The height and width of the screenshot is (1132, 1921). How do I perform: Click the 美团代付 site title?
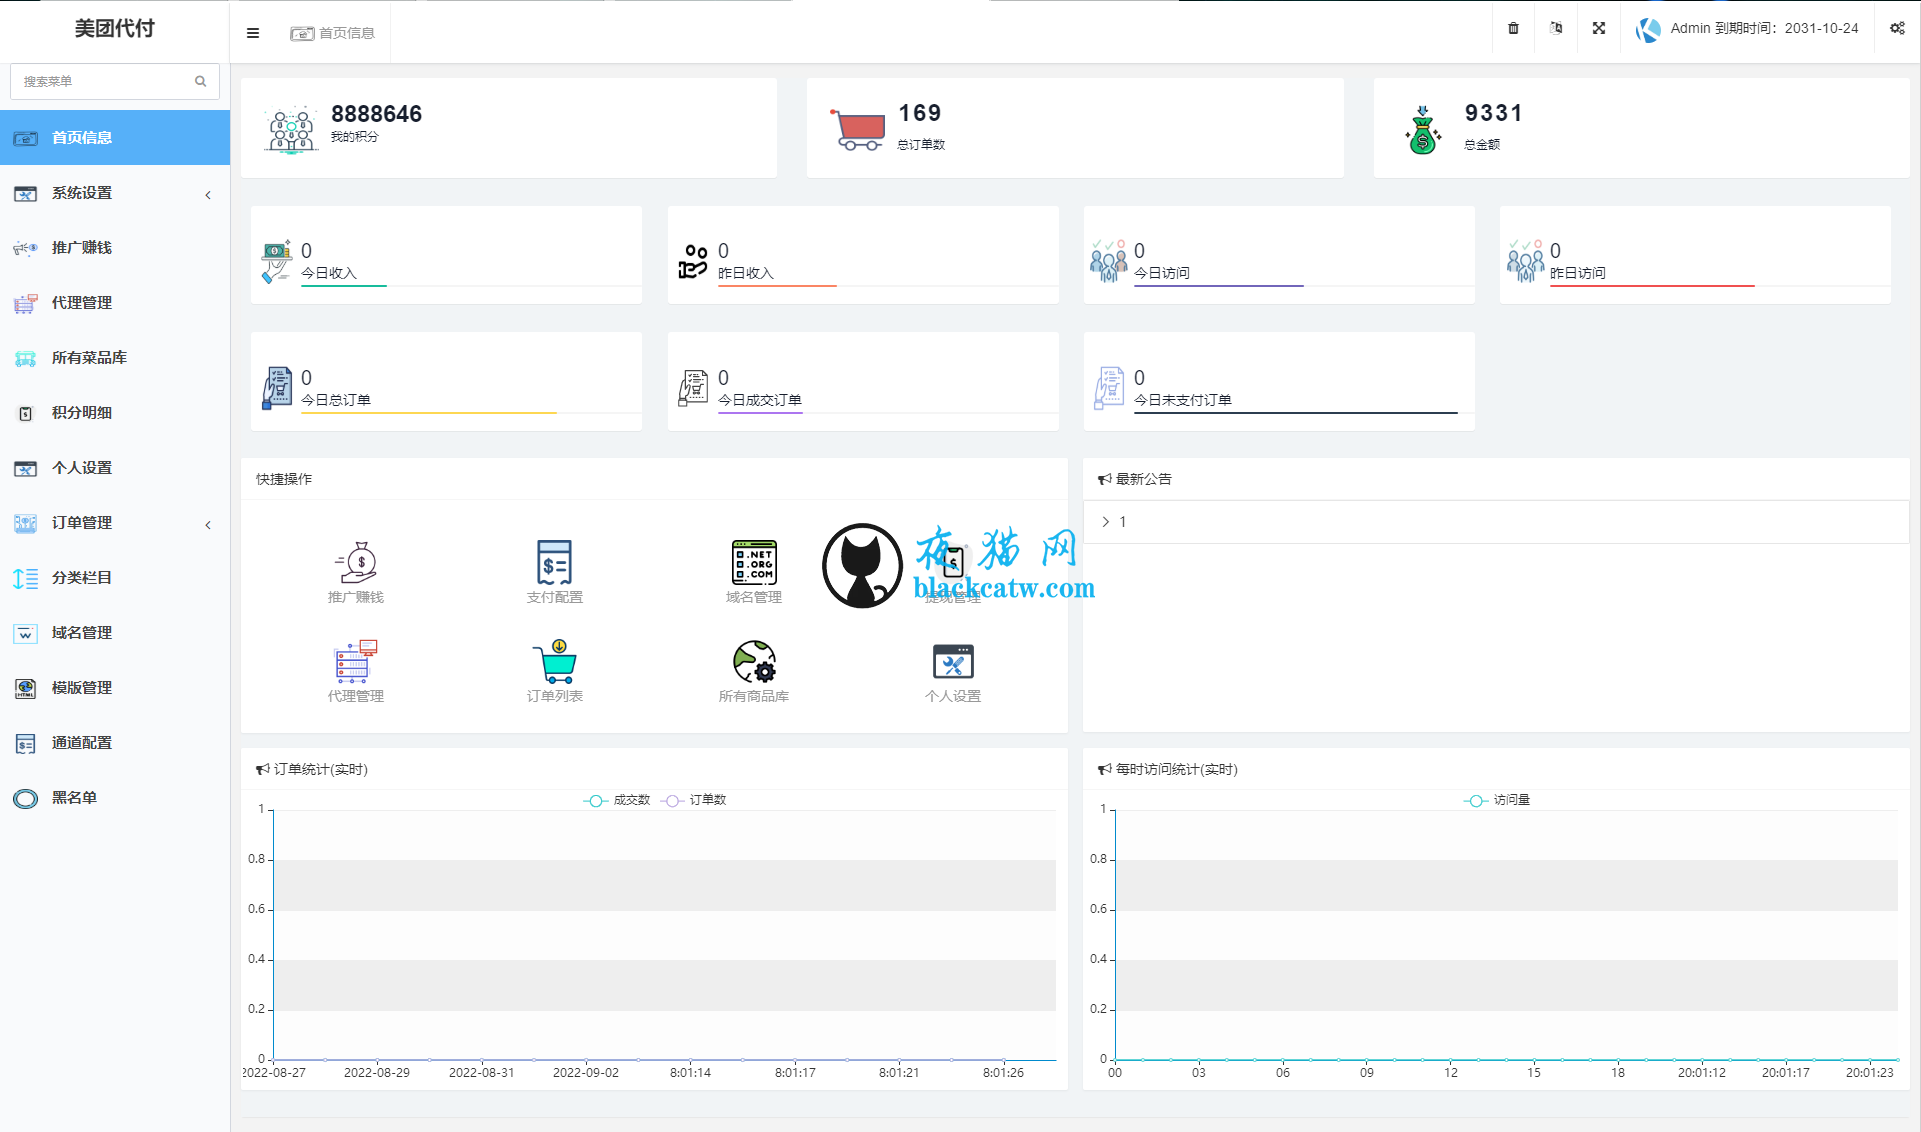click(115, 28)
